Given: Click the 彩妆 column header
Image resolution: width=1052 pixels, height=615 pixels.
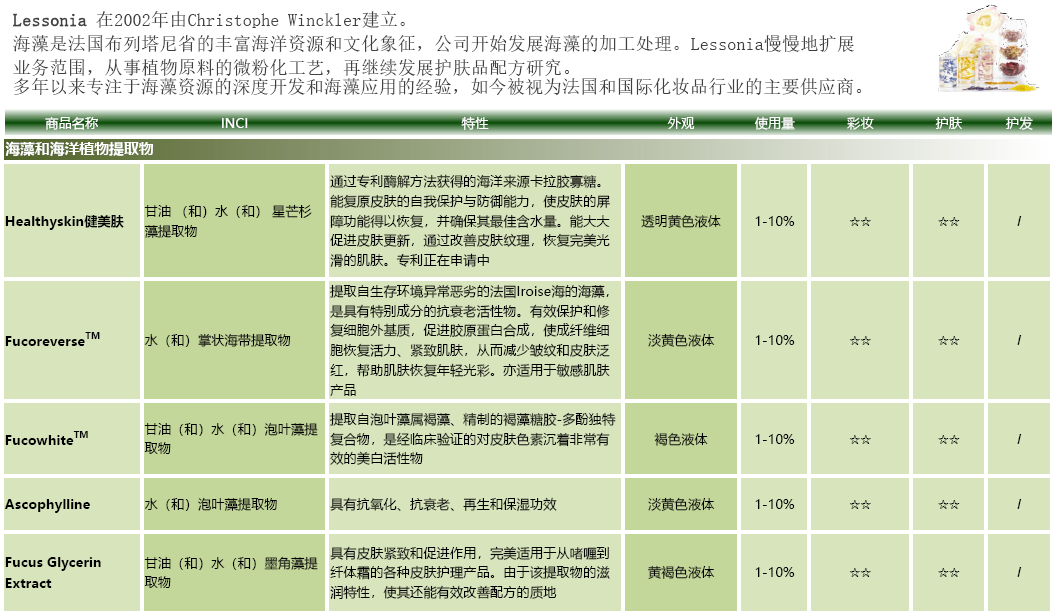Looking at the screenshot, I should pos(859,123).
